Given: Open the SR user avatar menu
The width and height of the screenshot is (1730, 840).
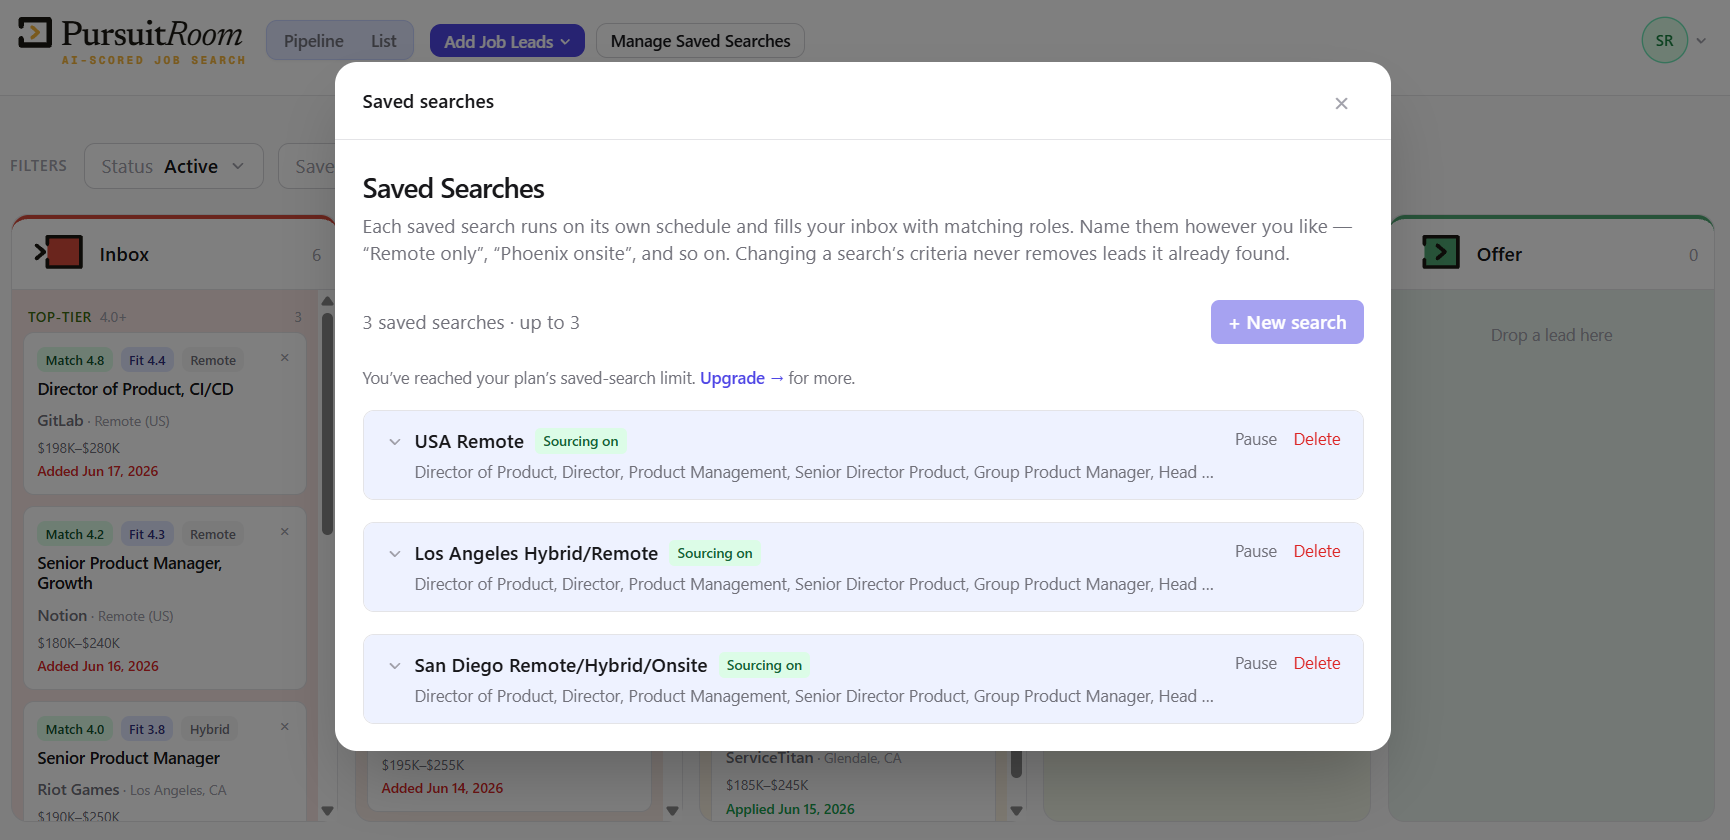Looking at the screenshot, I should click(1664, 41).
